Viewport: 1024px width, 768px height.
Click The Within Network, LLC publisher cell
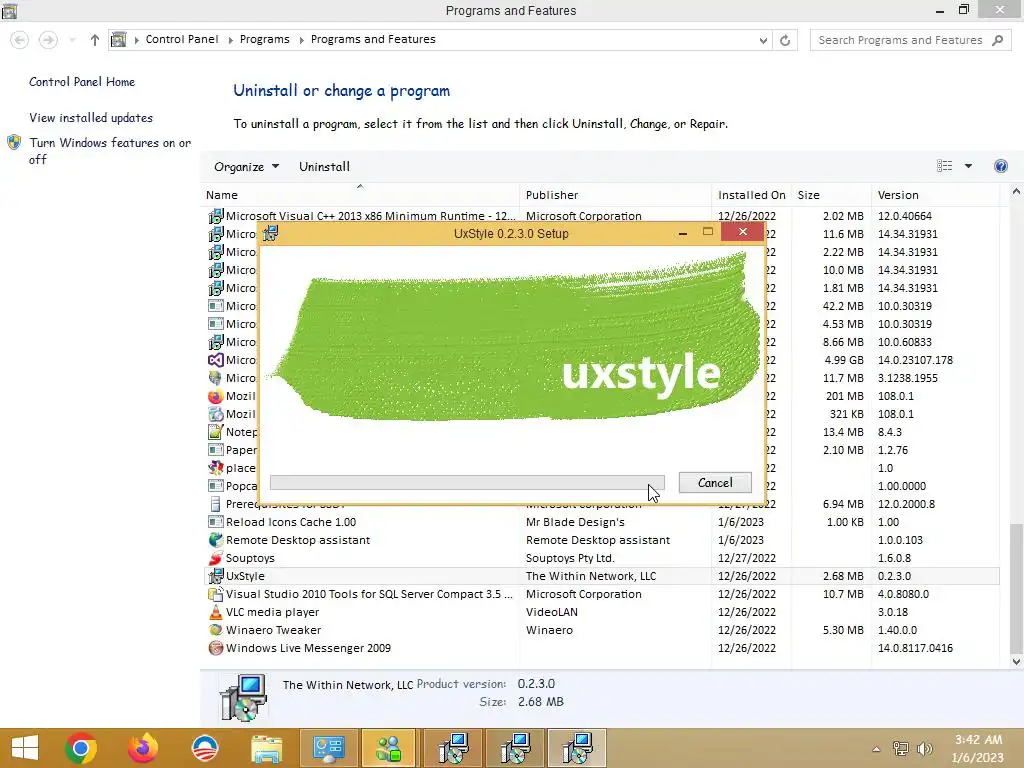click(x=591, y=576)
